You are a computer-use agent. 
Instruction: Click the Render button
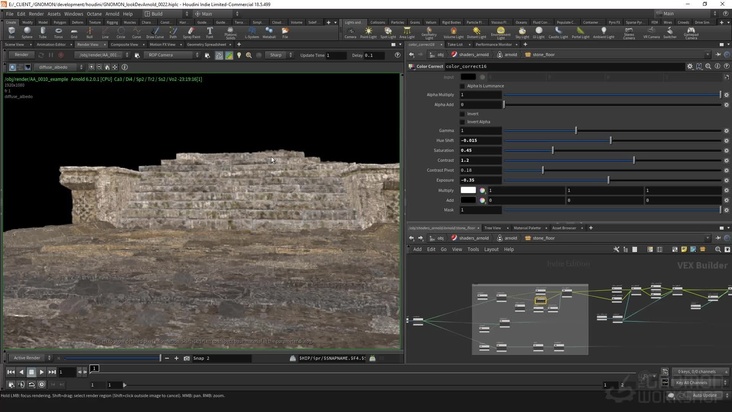tap(21, 55)
